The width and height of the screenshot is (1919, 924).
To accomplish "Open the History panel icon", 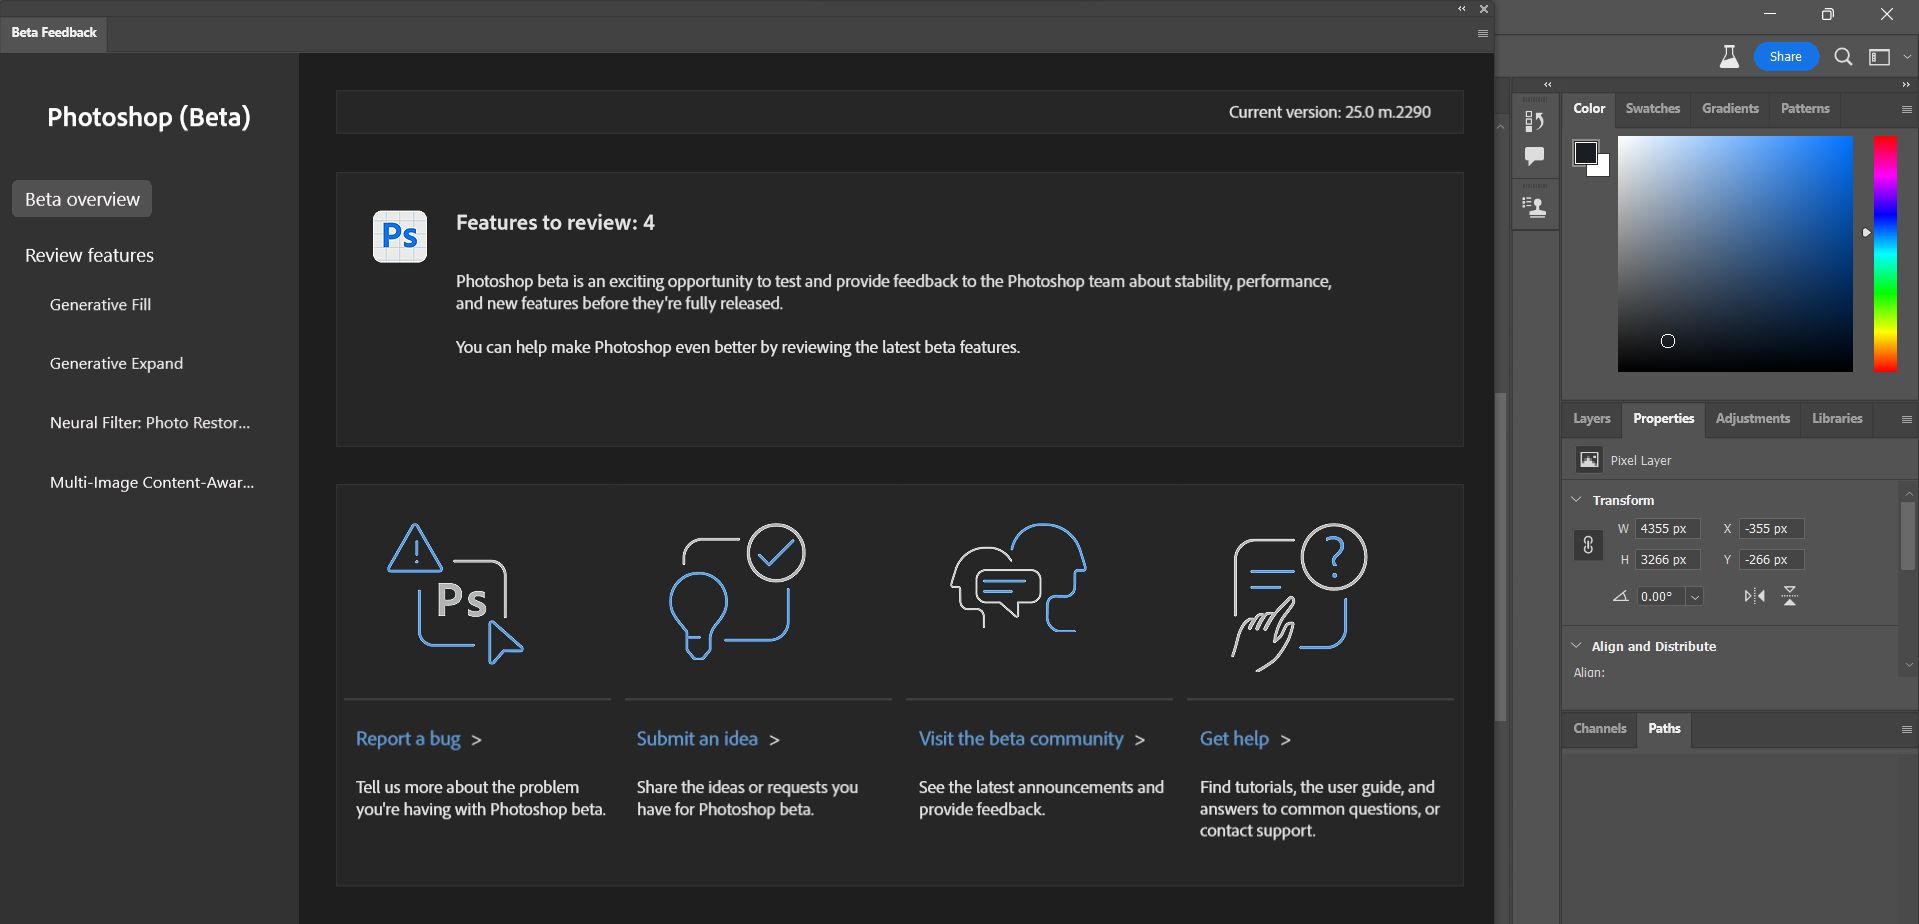I will coord(1534,121).
